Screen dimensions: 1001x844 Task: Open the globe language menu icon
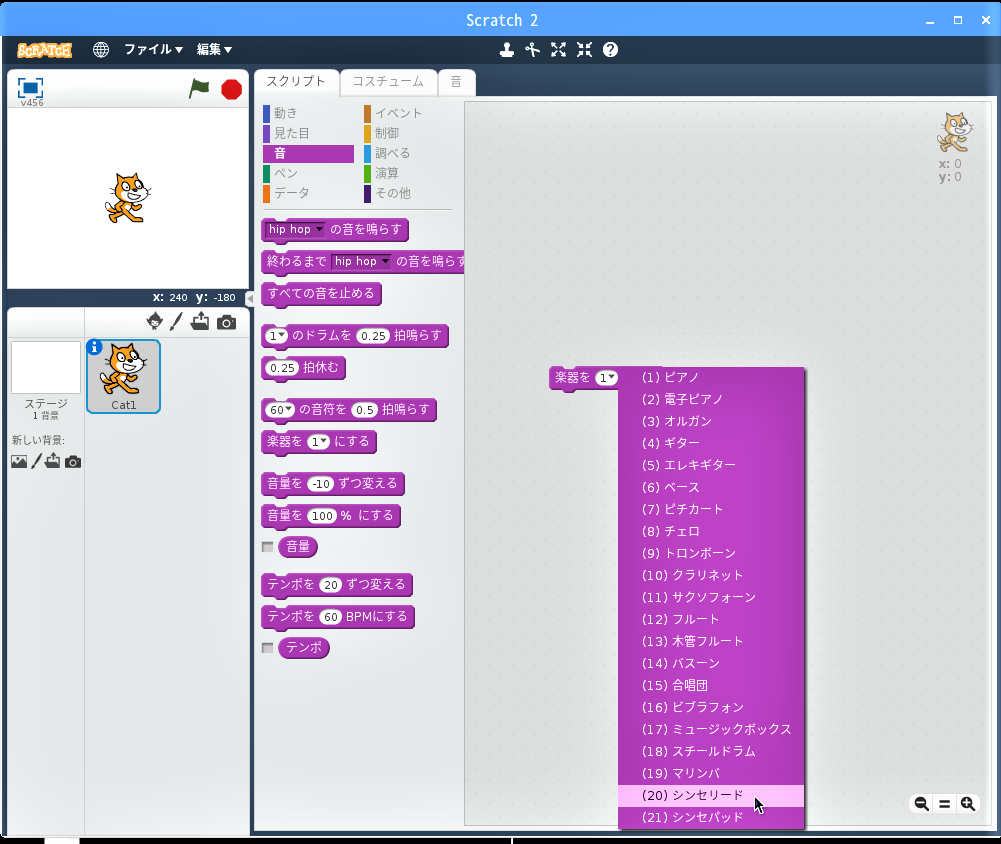[x=101, y=49]
